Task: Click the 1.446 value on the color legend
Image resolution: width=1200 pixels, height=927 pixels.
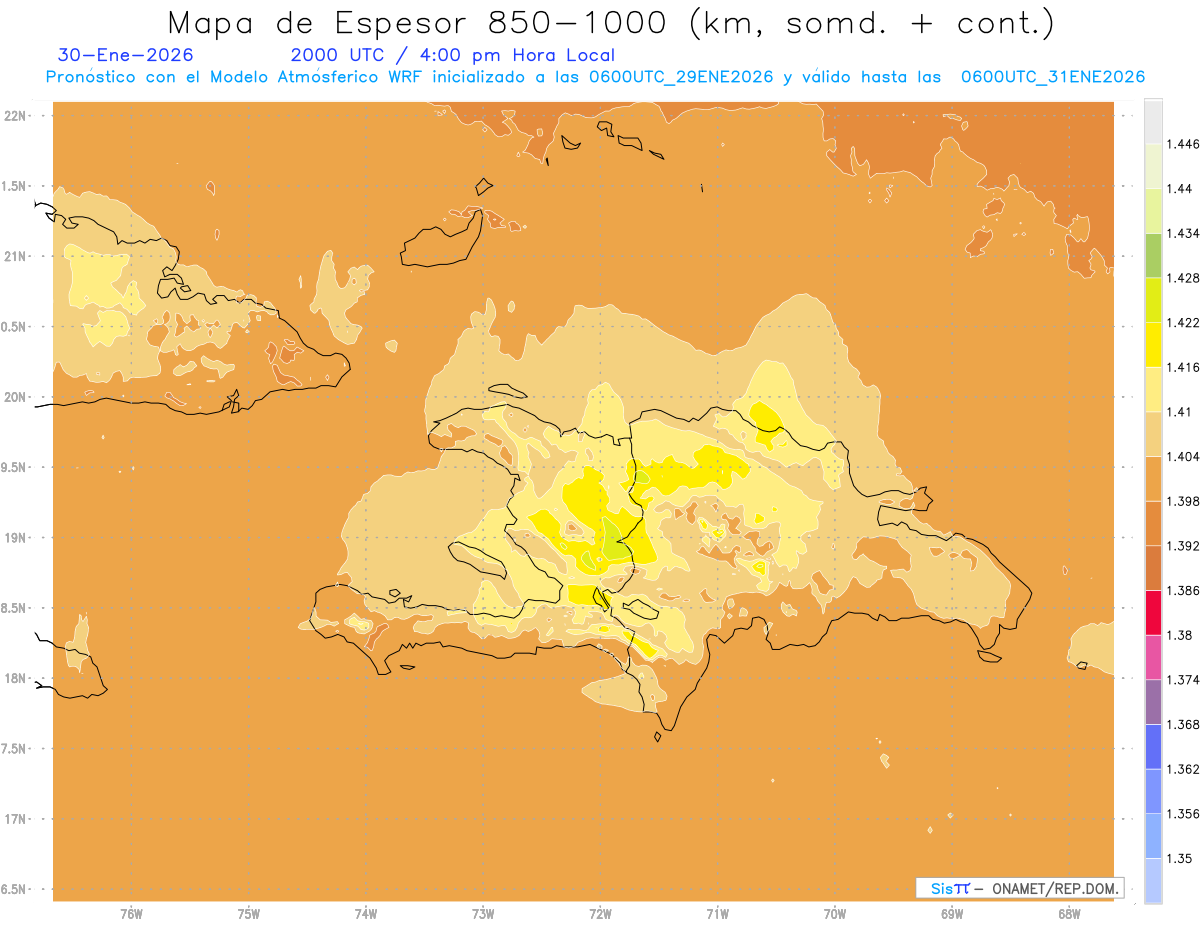Action: pos(1182,144)
